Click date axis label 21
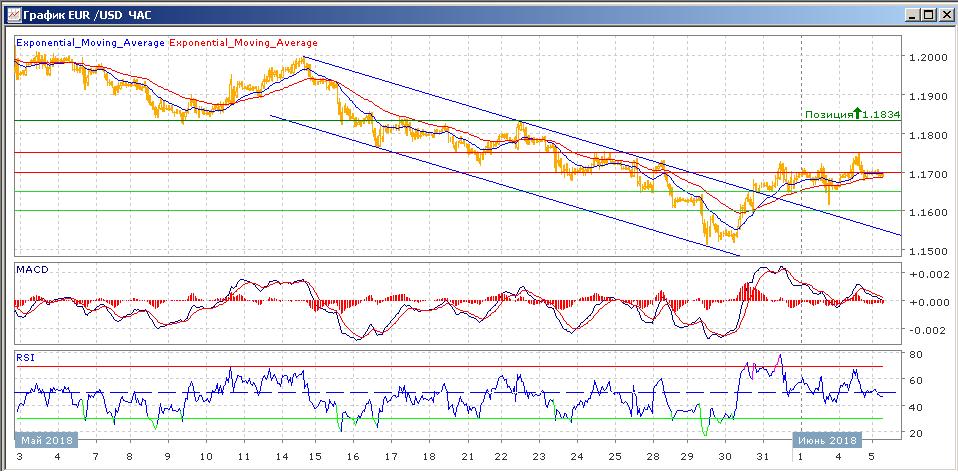The image size is (958, 472). point(467,457)
